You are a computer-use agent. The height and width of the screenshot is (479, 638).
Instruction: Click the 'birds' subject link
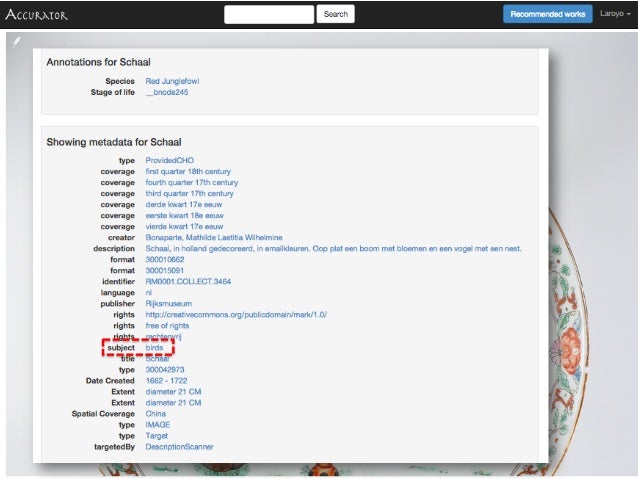(154, 348)
